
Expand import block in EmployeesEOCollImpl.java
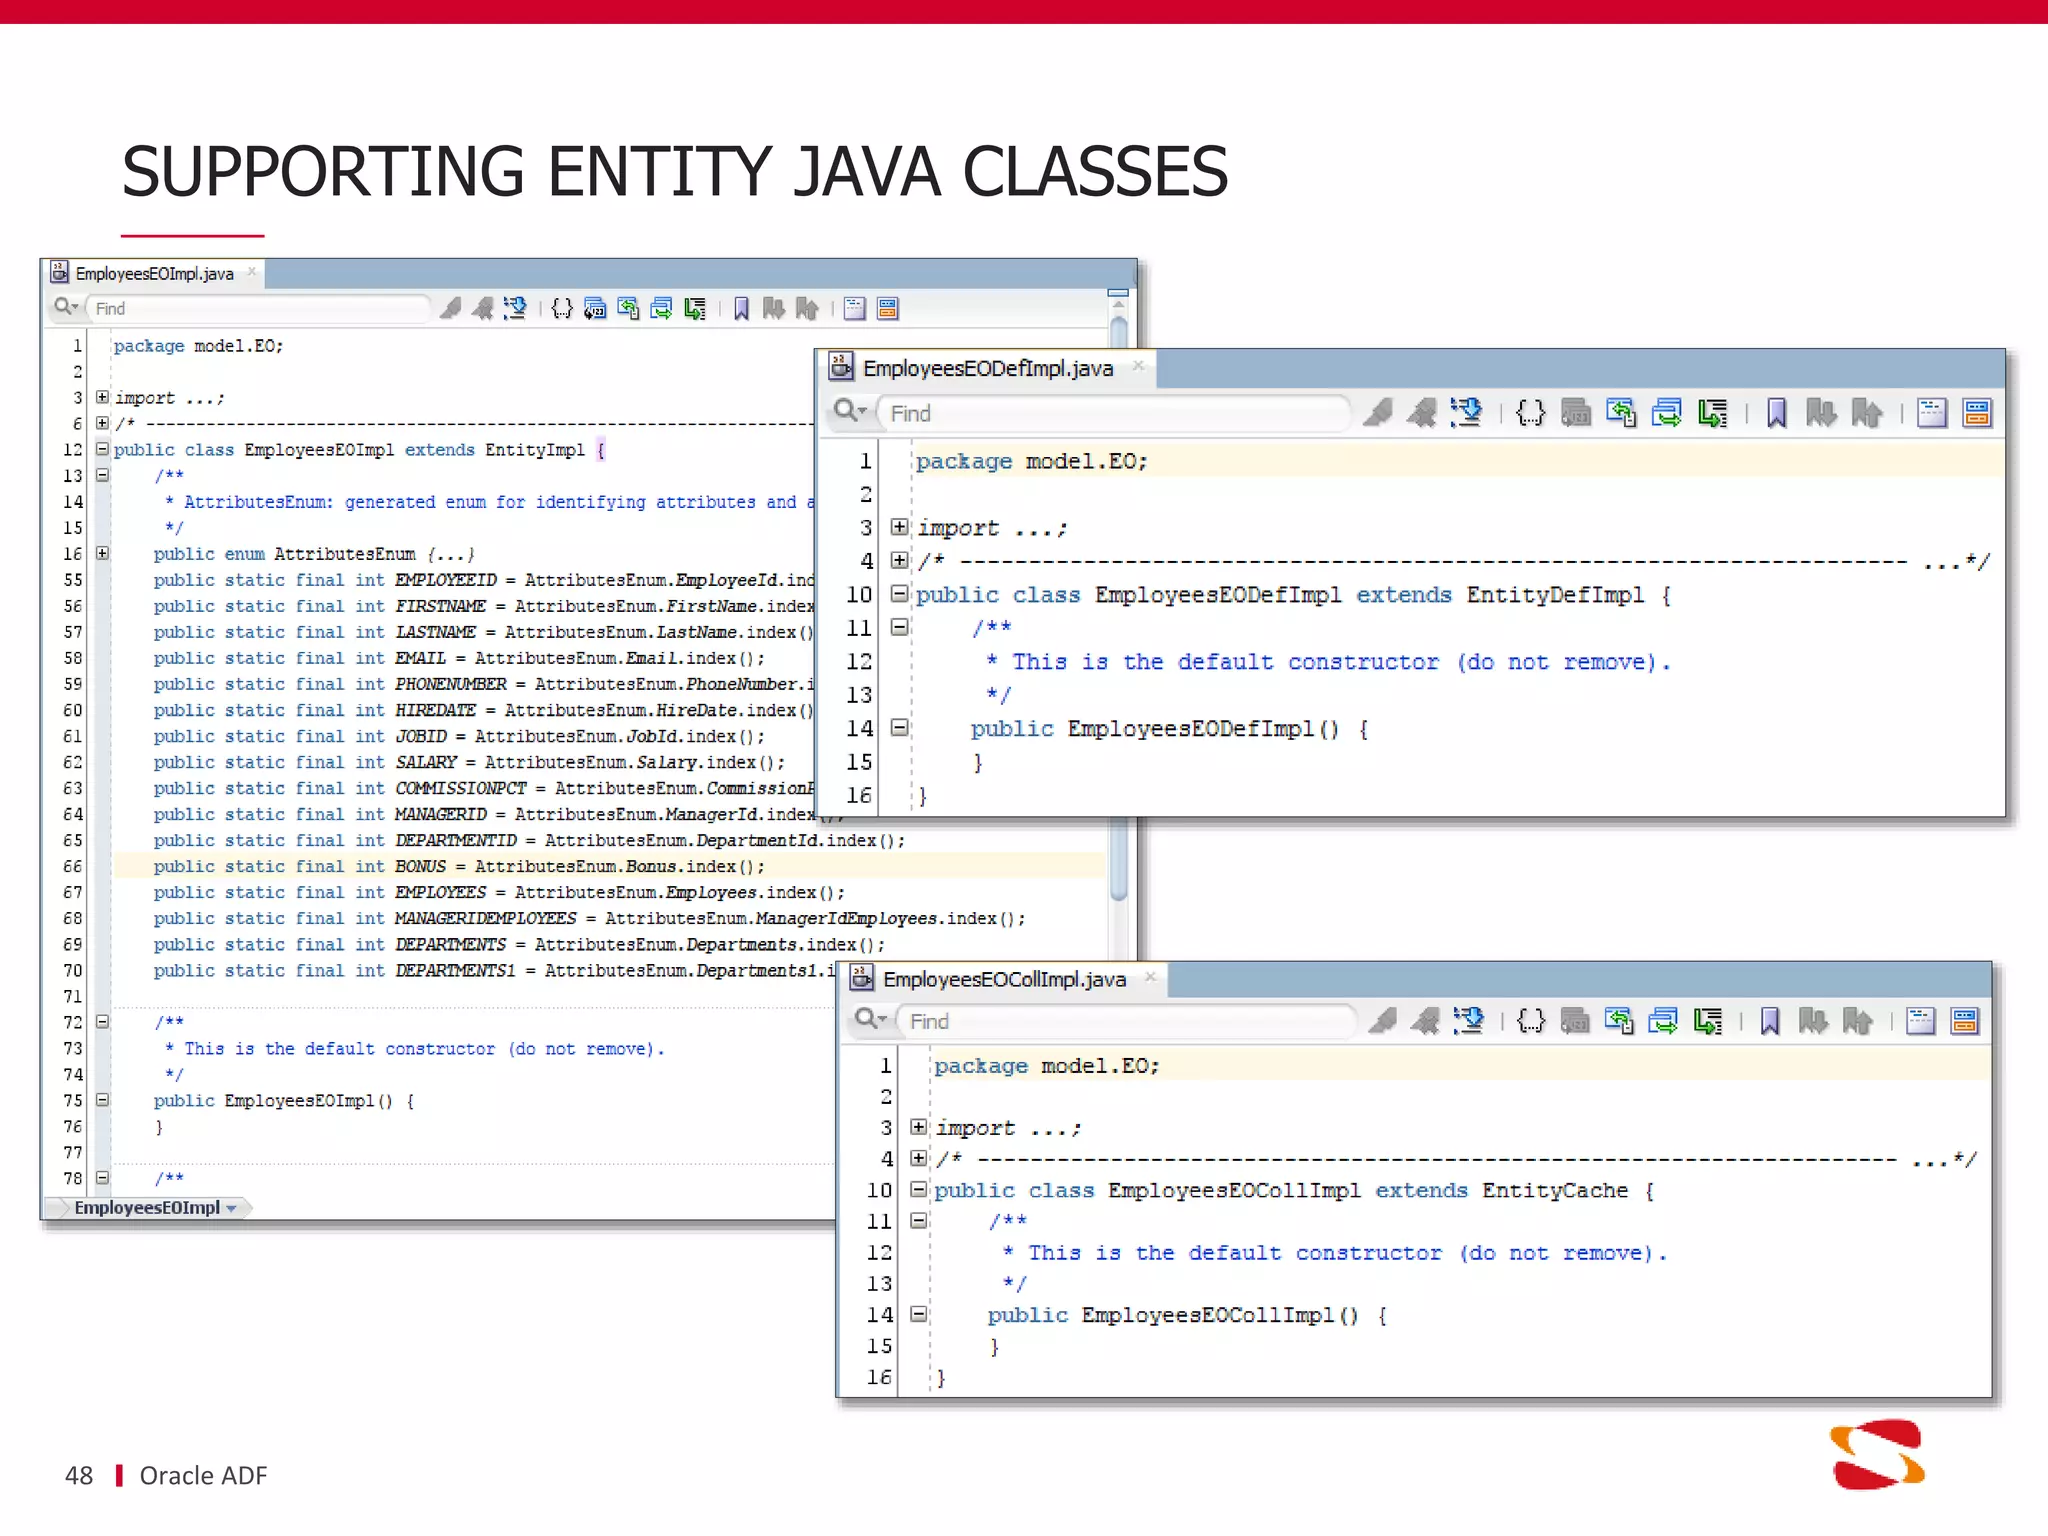918,1127
